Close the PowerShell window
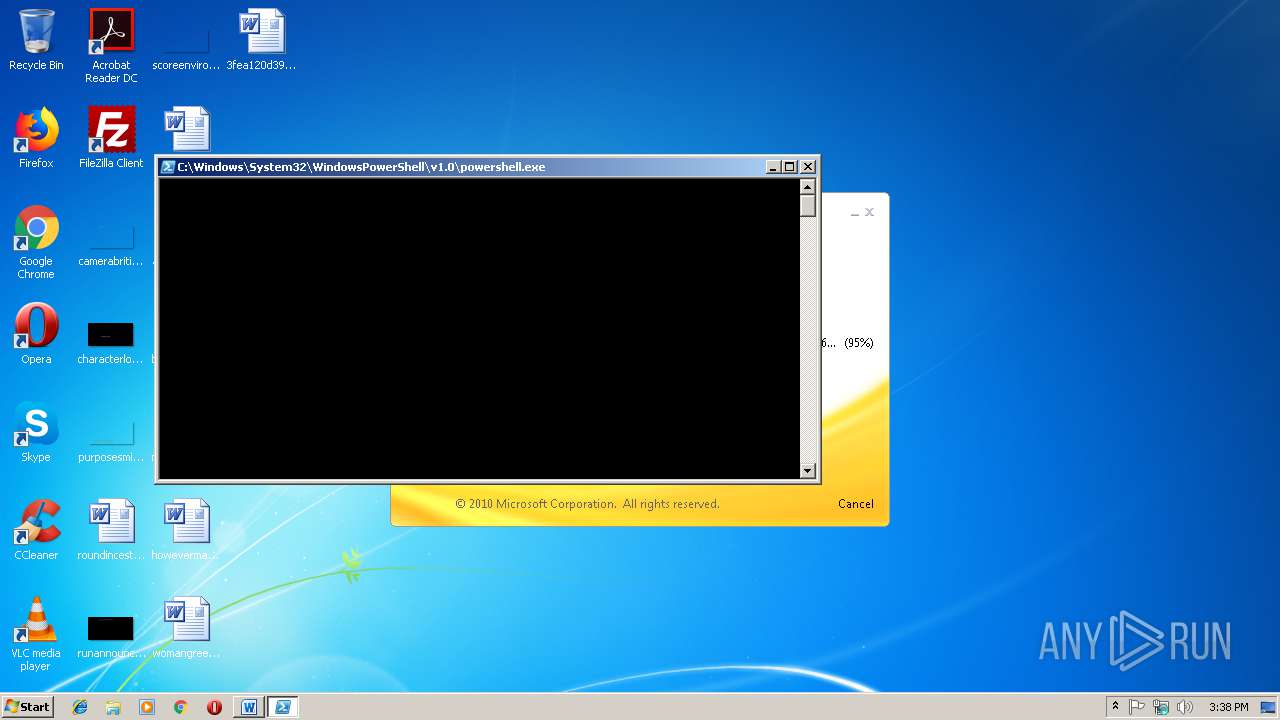1280x720 pixels. (x=808, y=167)
